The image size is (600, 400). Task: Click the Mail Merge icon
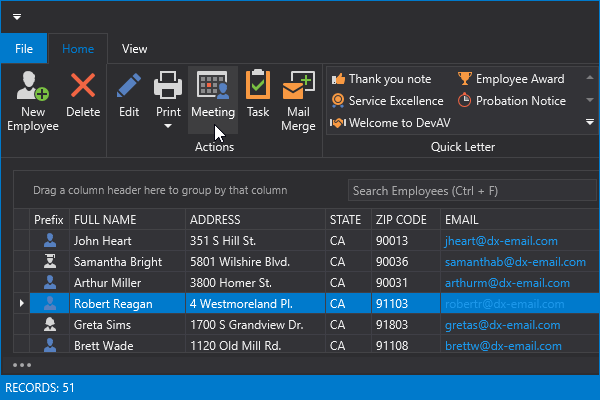pyautogui.click(x=297, y=87)
